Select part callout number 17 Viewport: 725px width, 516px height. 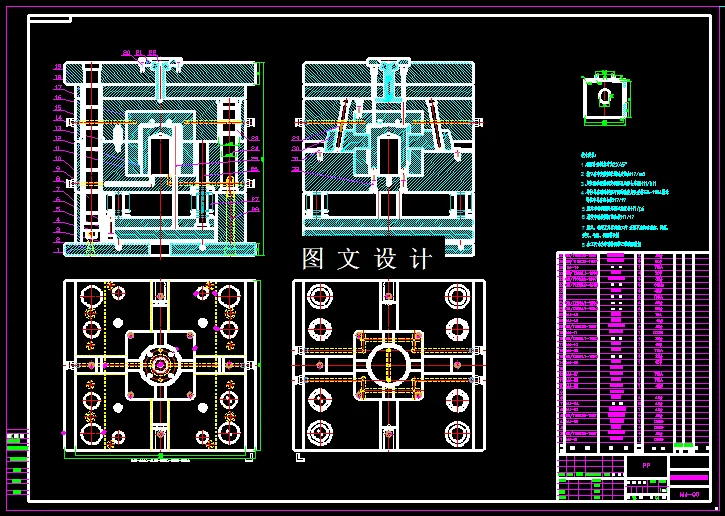[x=58, y=87]
